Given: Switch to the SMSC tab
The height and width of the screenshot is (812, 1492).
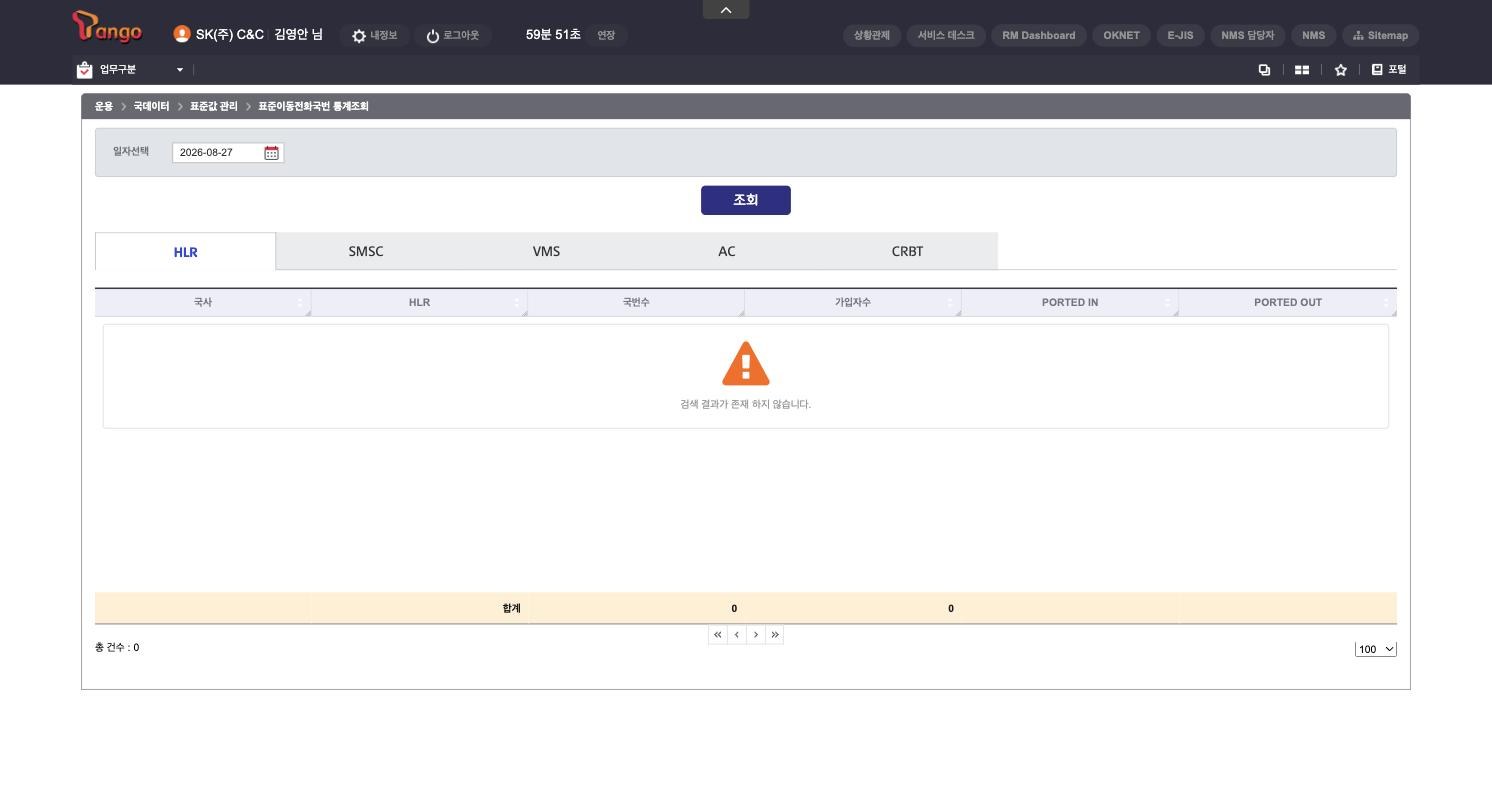Looking at the screenshot, I should point(366,251).
